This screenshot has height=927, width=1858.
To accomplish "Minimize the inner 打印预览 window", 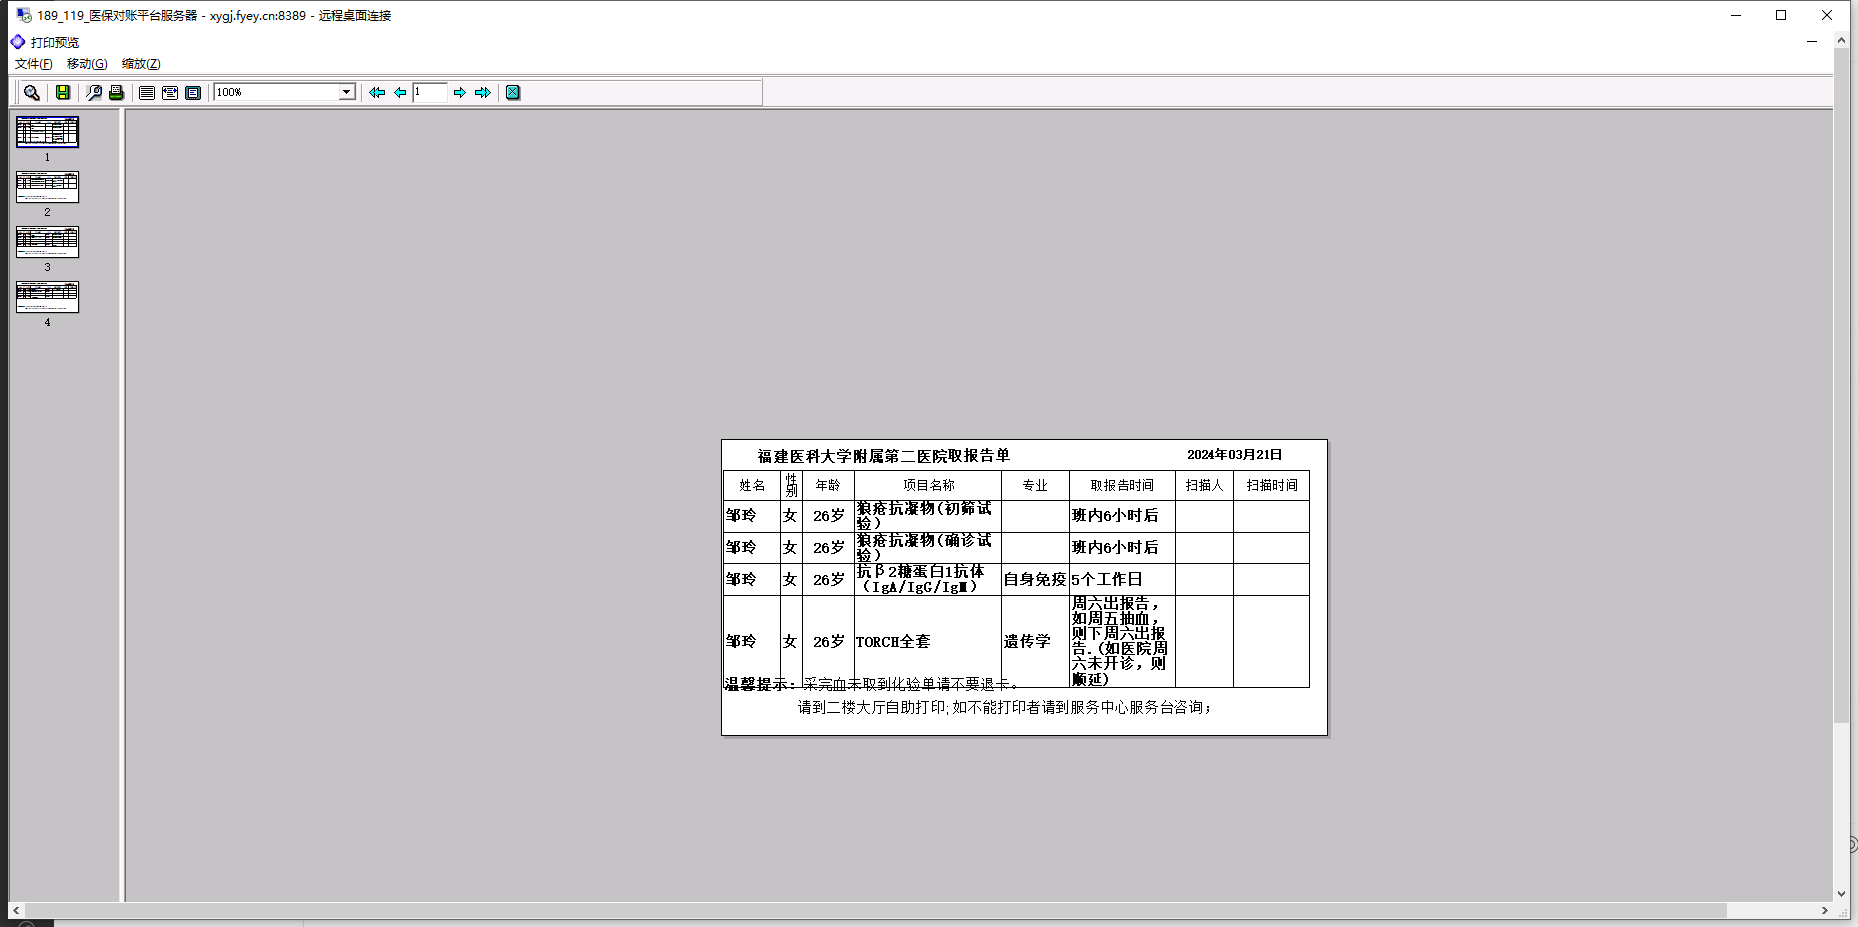I will (x=1812, y=42).
